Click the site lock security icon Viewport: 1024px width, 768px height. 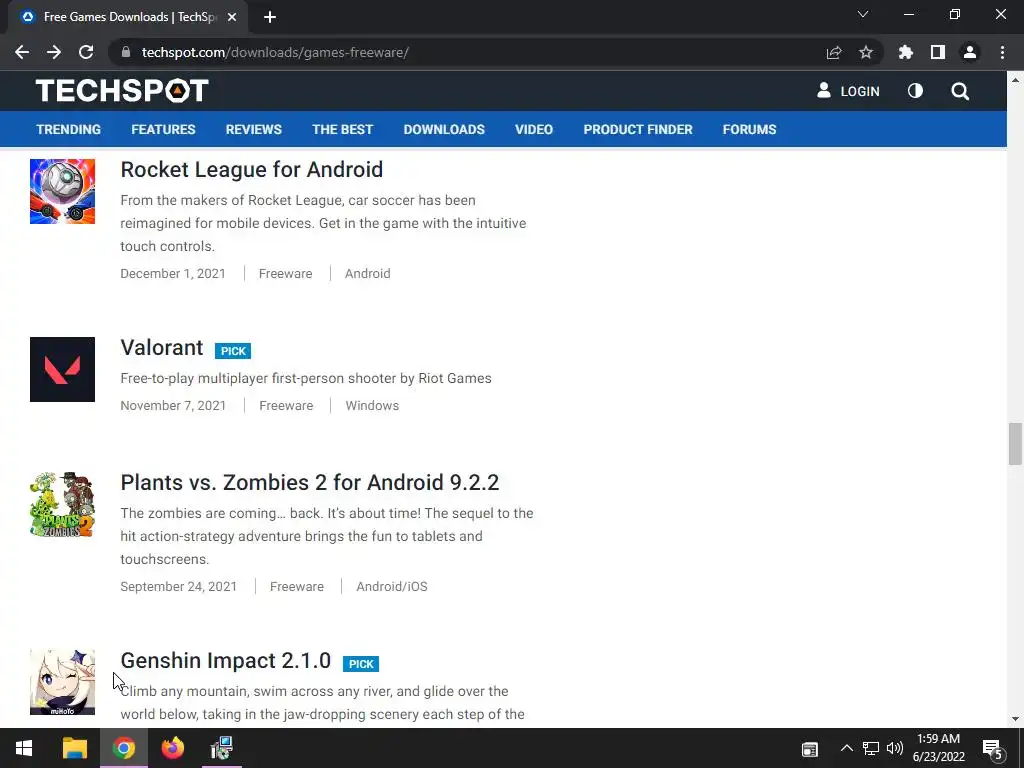coord(126,52)
